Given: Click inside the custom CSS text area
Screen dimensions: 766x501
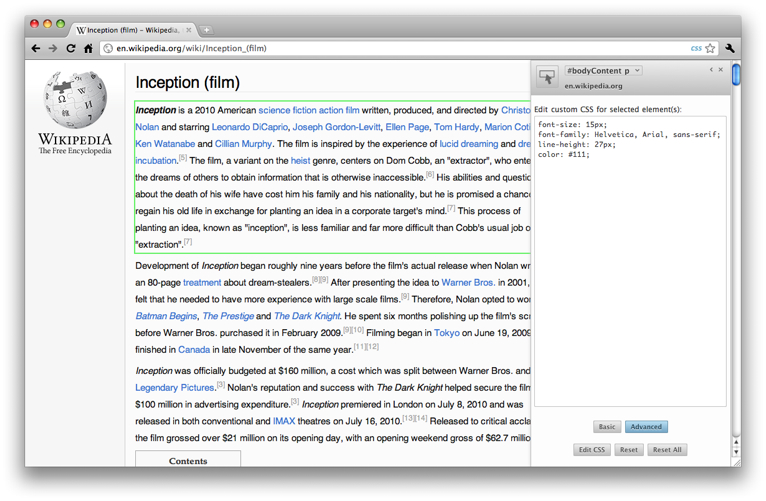Looking at the screenshot, I should [630, 261].
